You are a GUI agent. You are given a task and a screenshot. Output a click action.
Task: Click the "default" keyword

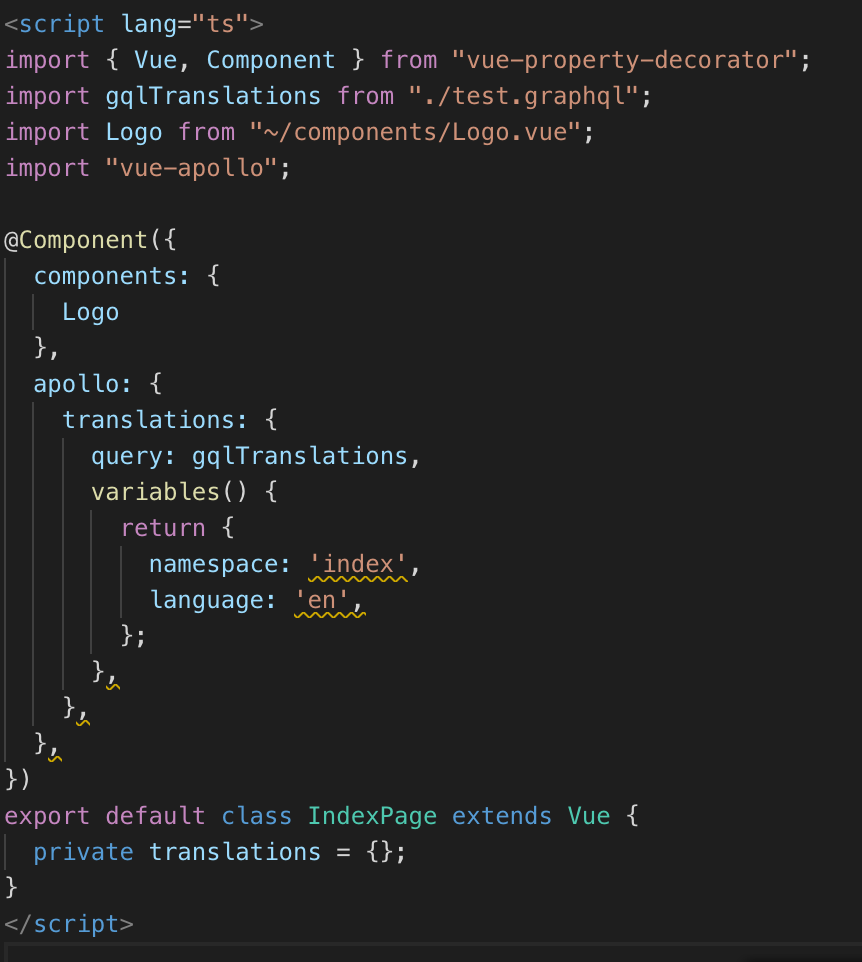pos(155,816)
